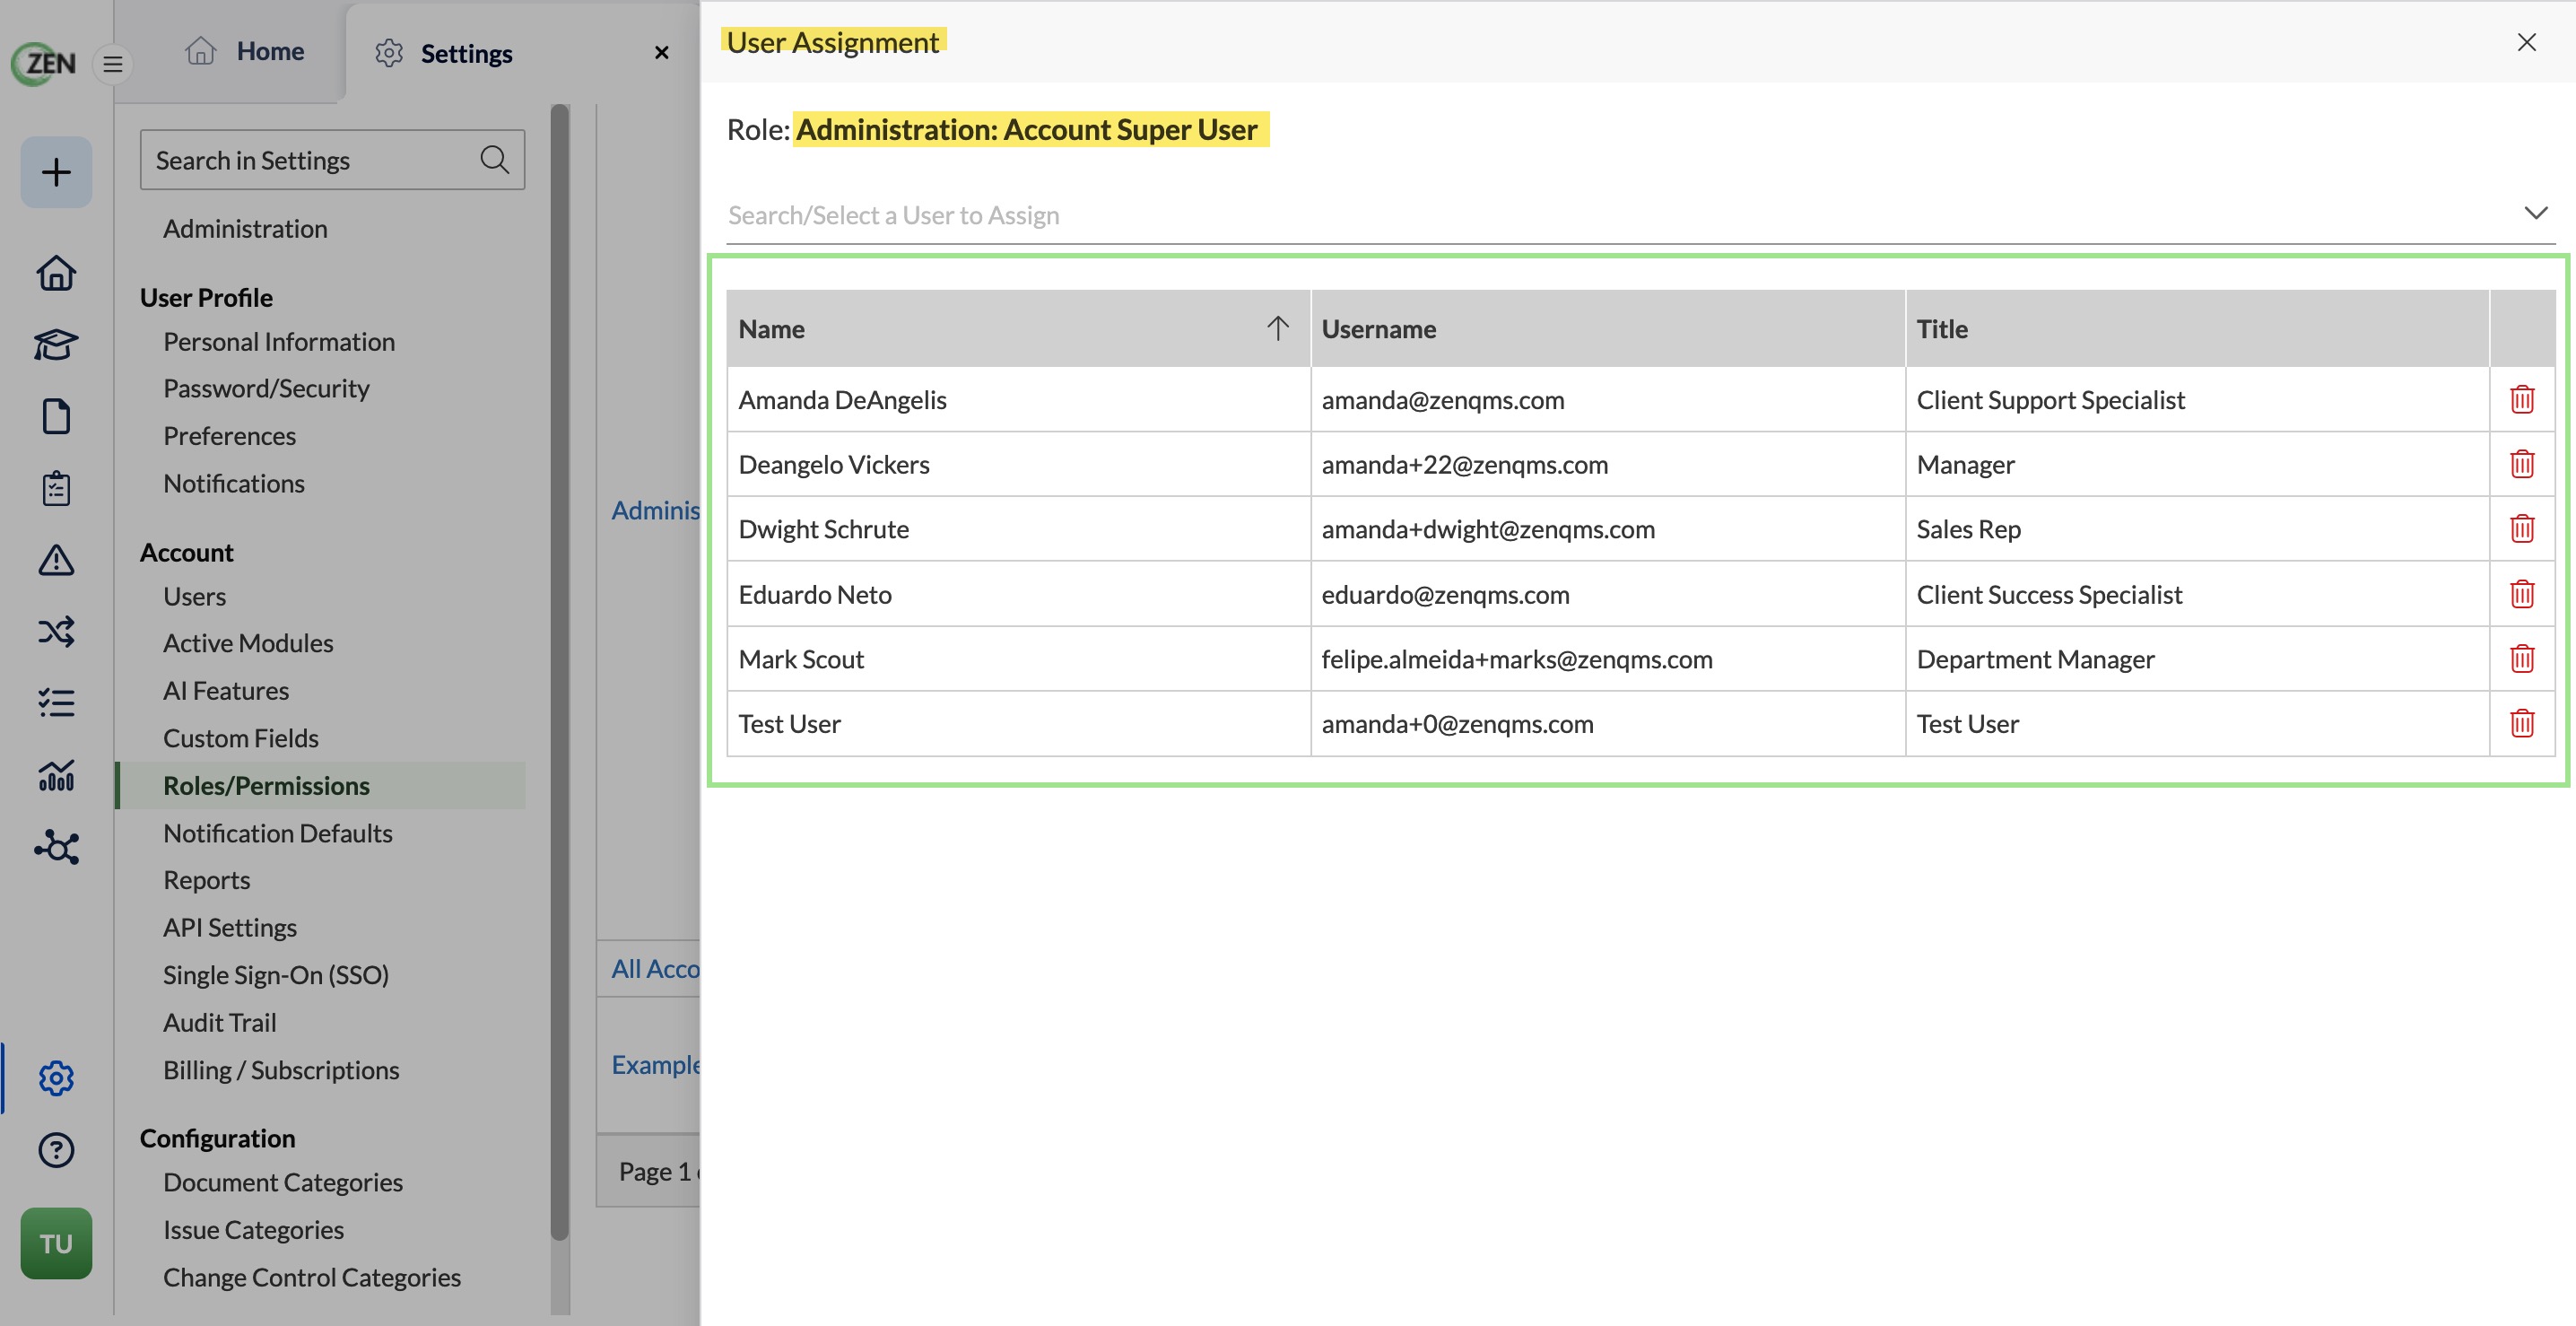Delete Deangelo Vickers from the role
This screenshot has width=2576, height=1326.
point(2521,464)
